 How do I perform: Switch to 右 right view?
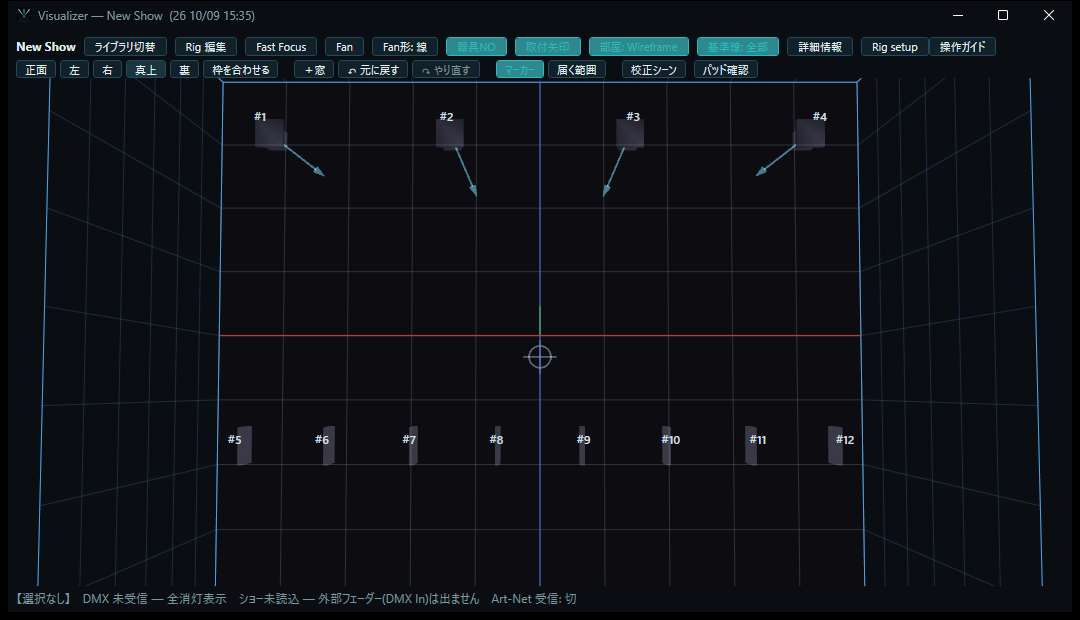pos(107,70)
